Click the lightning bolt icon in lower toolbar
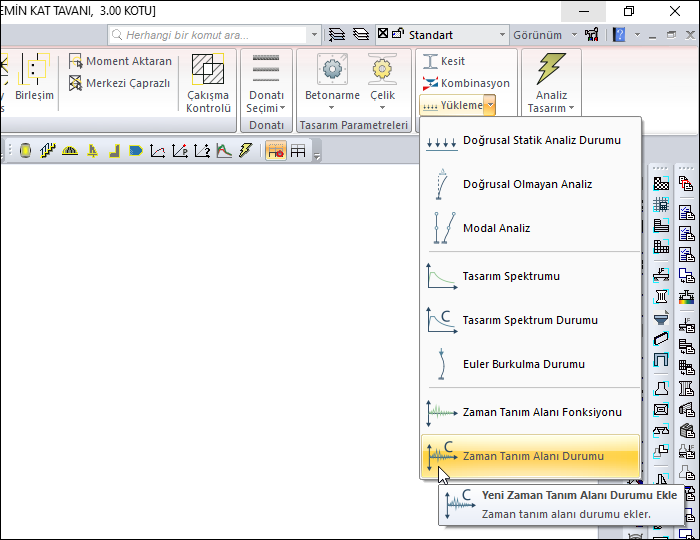The image size is (700, 540). click(x=245, y=151)
